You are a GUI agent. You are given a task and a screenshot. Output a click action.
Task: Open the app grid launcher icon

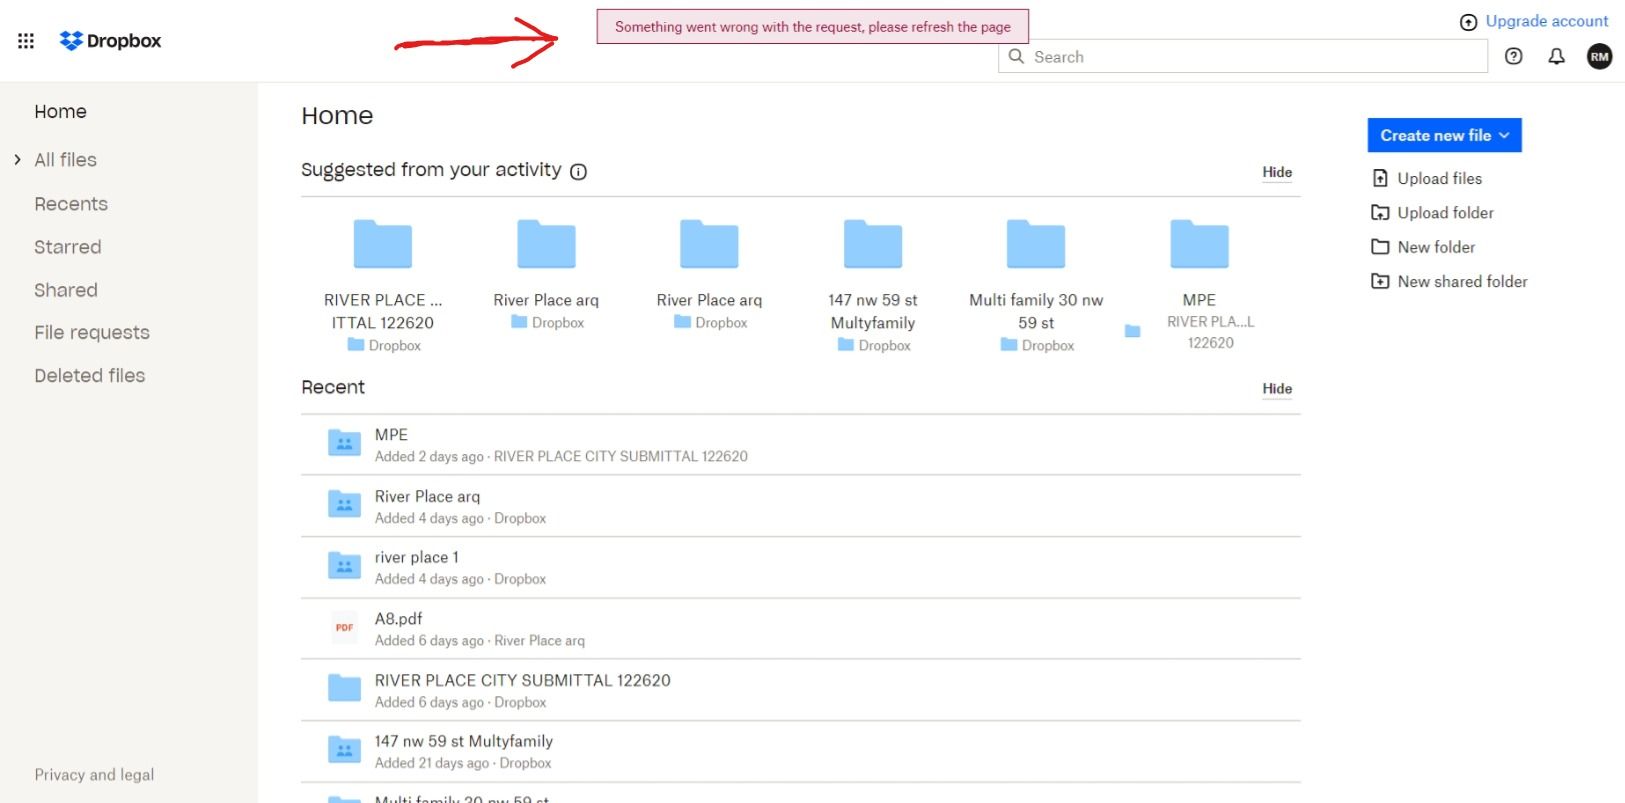26,41
